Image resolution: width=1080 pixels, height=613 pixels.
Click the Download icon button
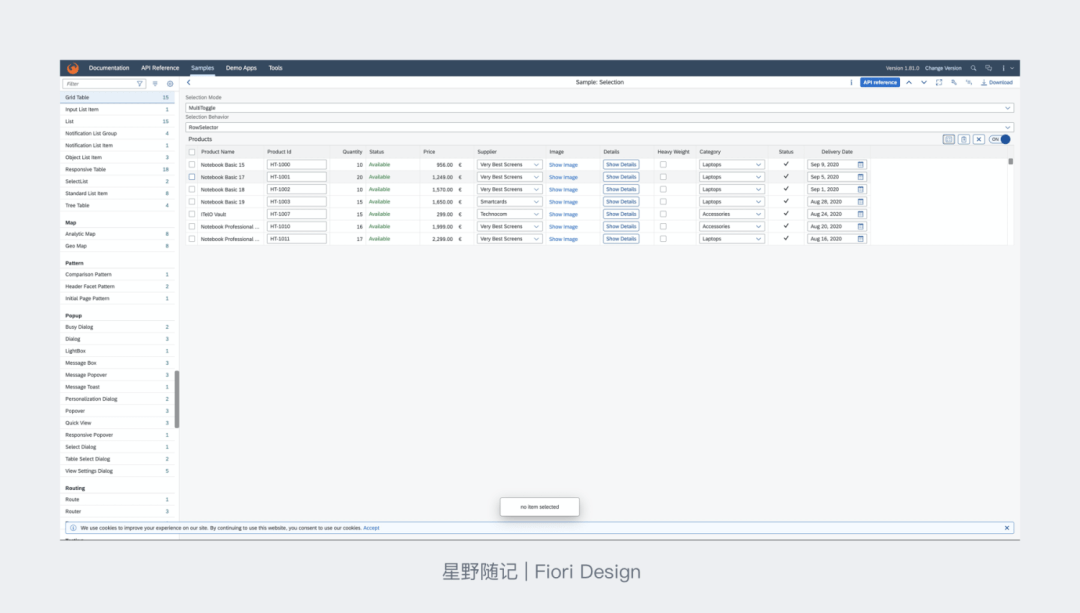(997, 82)
